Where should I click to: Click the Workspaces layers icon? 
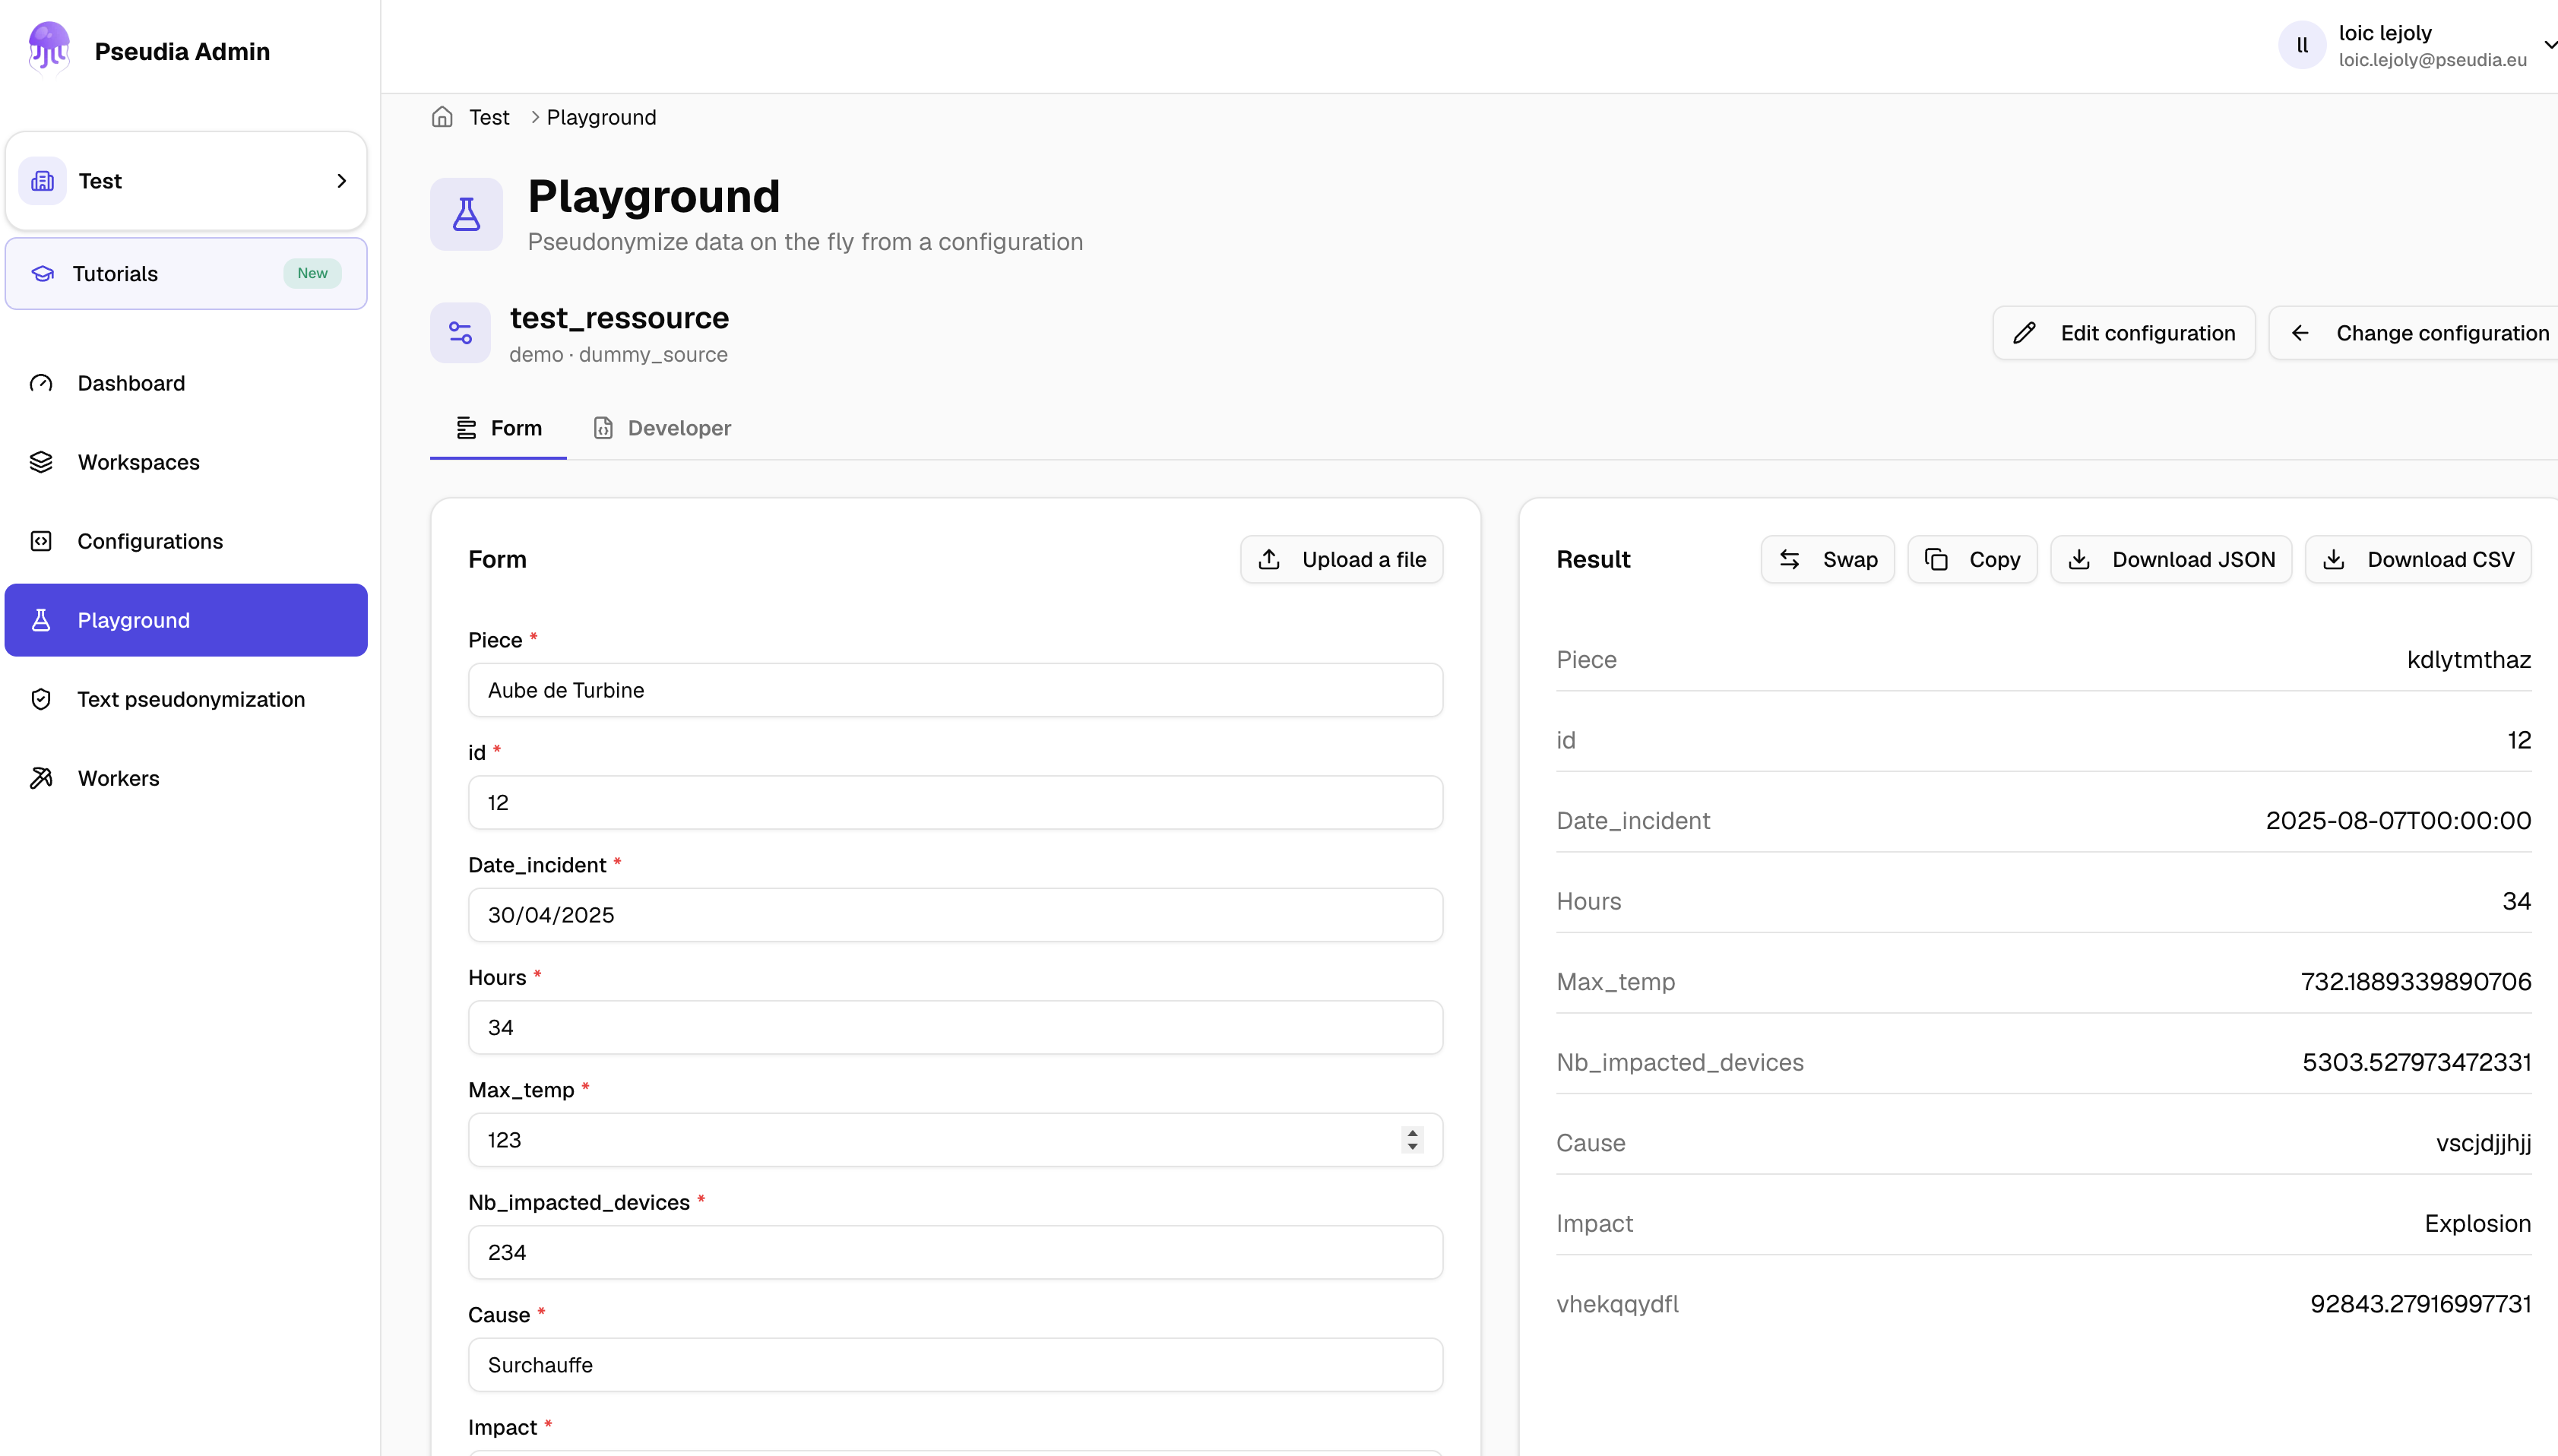pos(41,462)
